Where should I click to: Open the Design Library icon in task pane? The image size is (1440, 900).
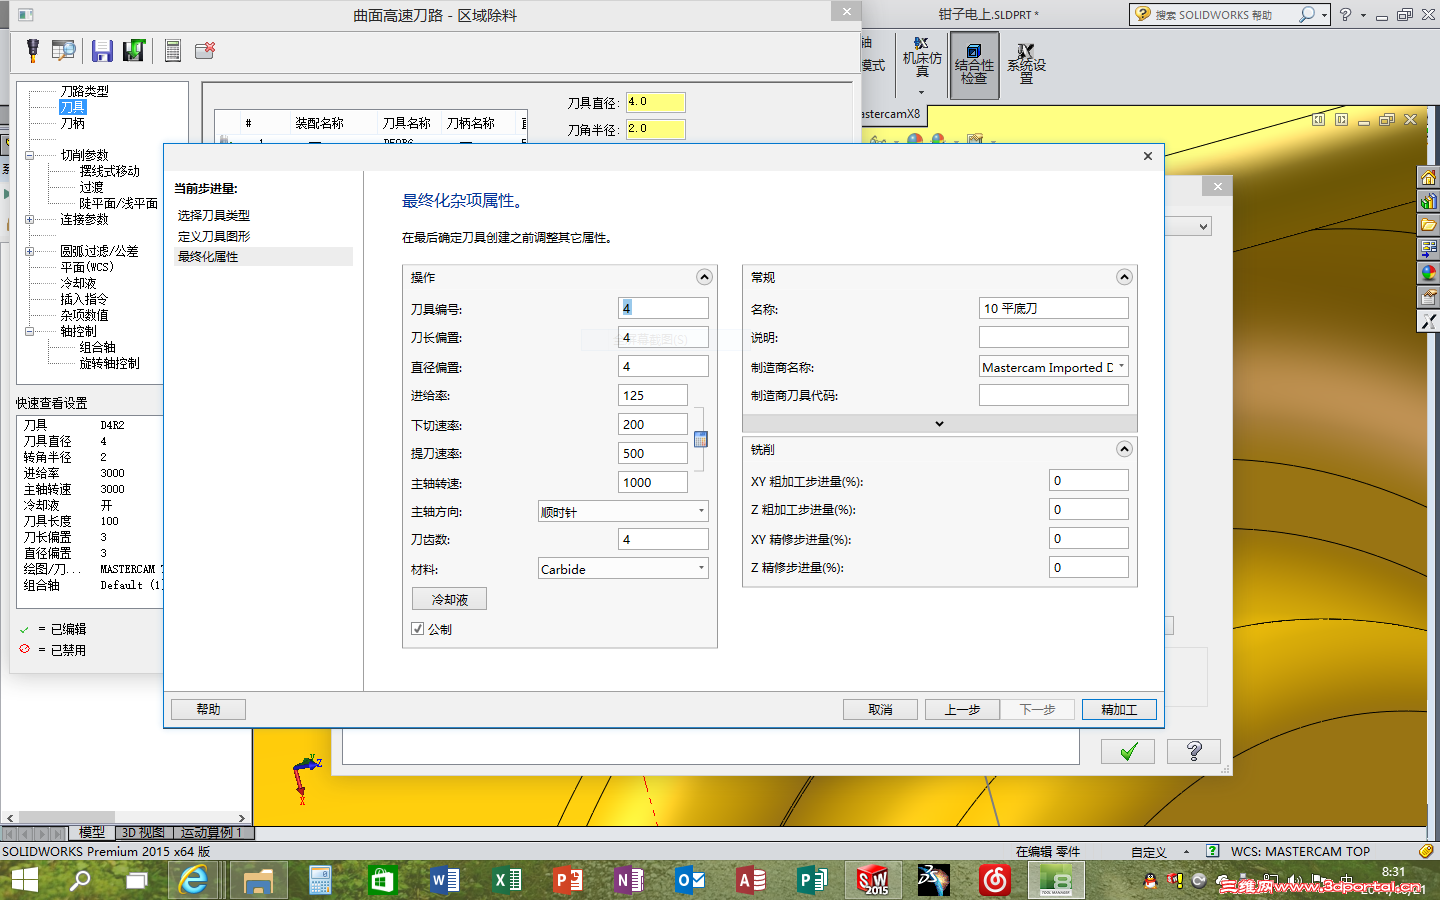pyautogui.click(x=1428, y=201)
